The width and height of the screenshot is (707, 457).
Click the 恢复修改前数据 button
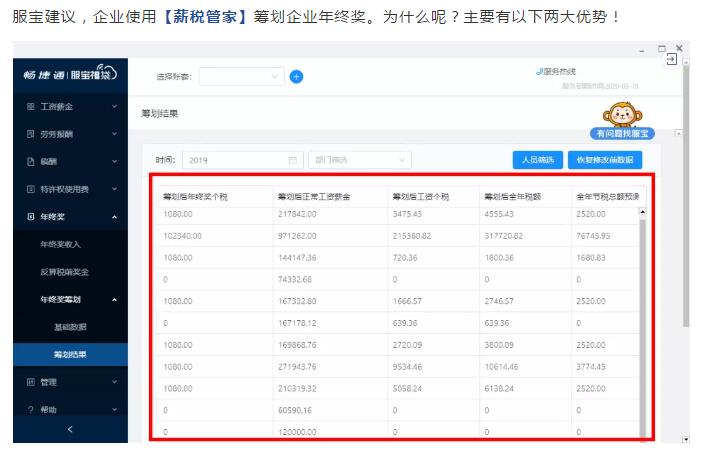coord(605,160)
